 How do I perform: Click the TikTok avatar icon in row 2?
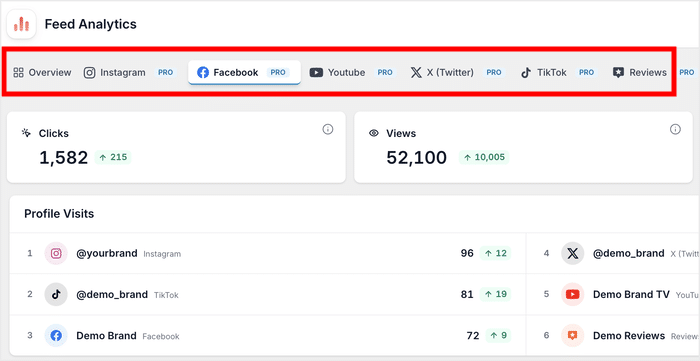point(56,295)
